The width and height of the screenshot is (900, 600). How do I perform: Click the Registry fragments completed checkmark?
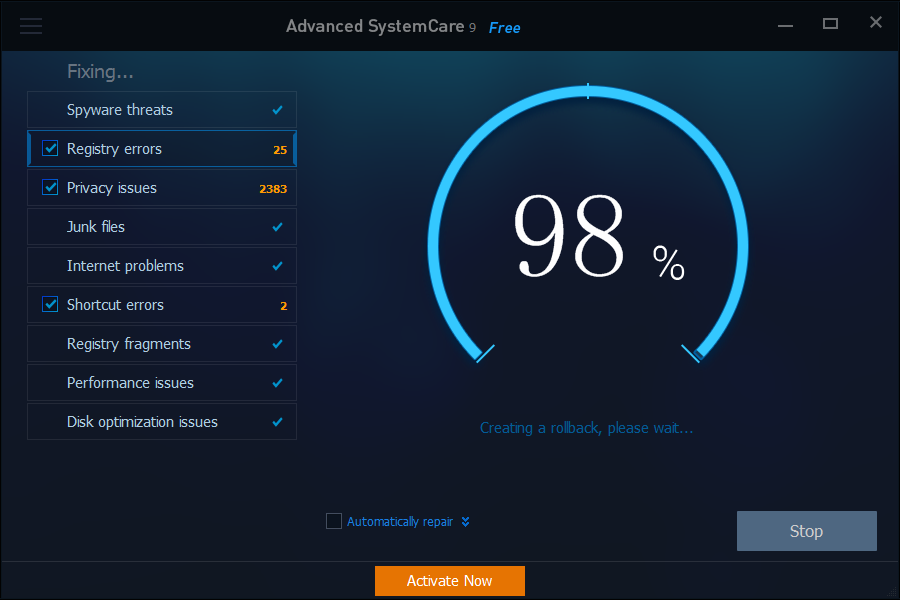(277, 344)
